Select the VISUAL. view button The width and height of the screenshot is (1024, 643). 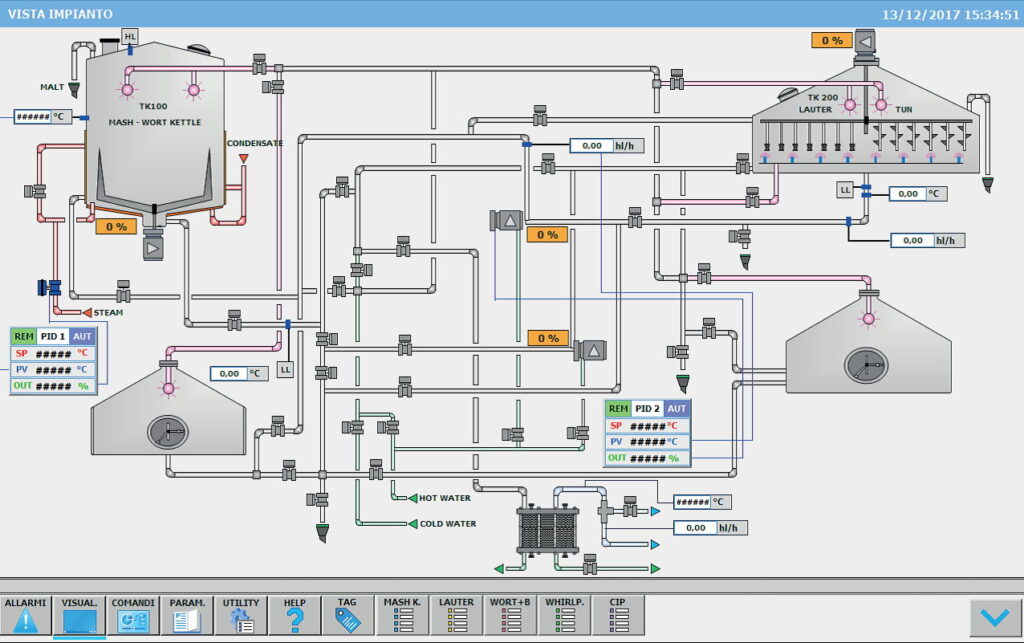pyautogui.click(x=79, y=615)
